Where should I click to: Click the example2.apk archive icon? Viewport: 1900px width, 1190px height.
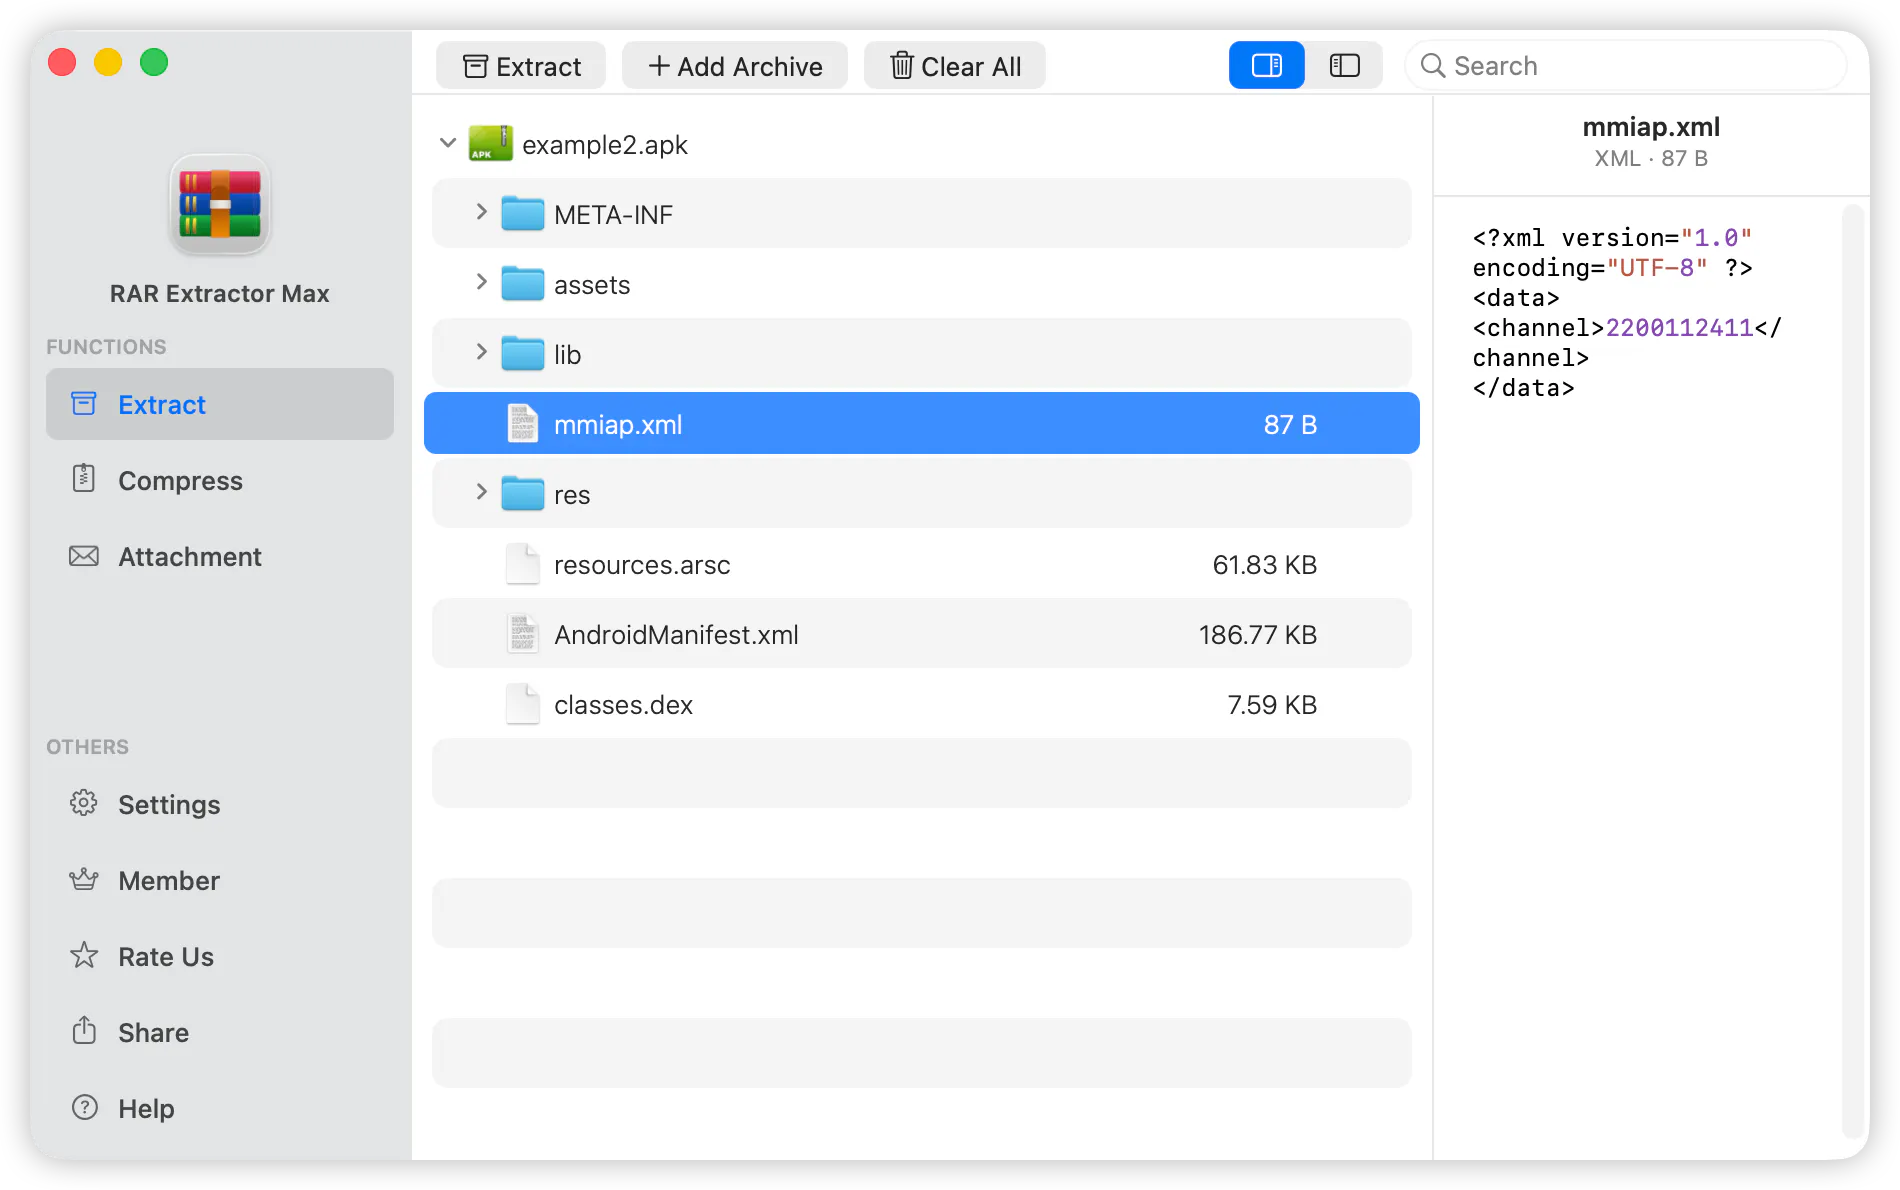[x=491, y=144]
